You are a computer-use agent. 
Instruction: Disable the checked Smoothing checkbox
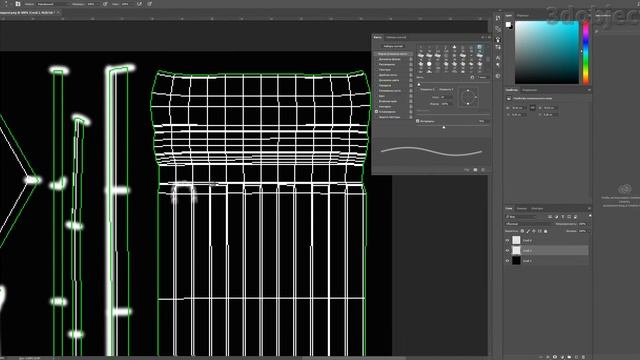pos(376,111)
